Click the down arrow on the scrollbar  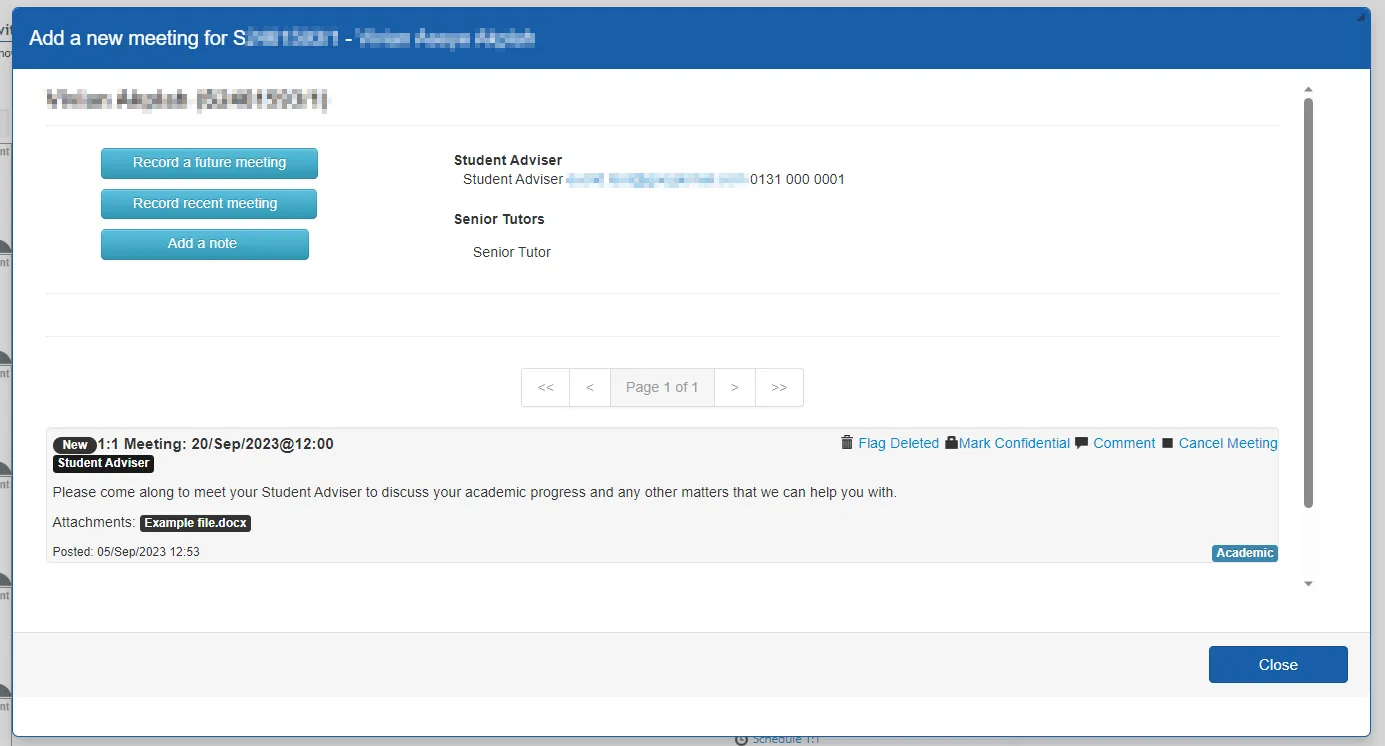(x=1308, y=583)
